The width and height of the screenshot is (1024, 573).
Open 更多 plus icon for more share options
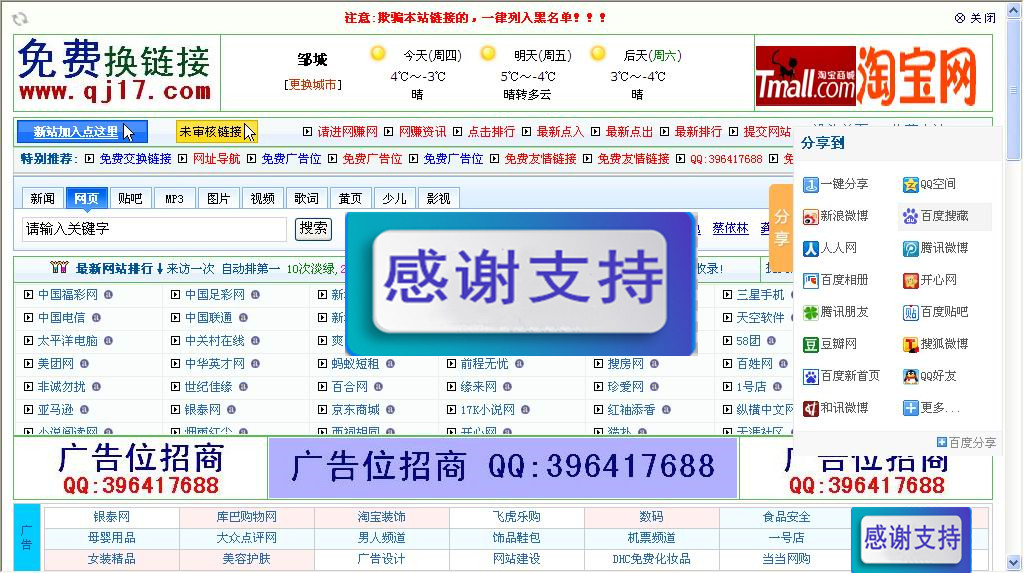point(910,409)
